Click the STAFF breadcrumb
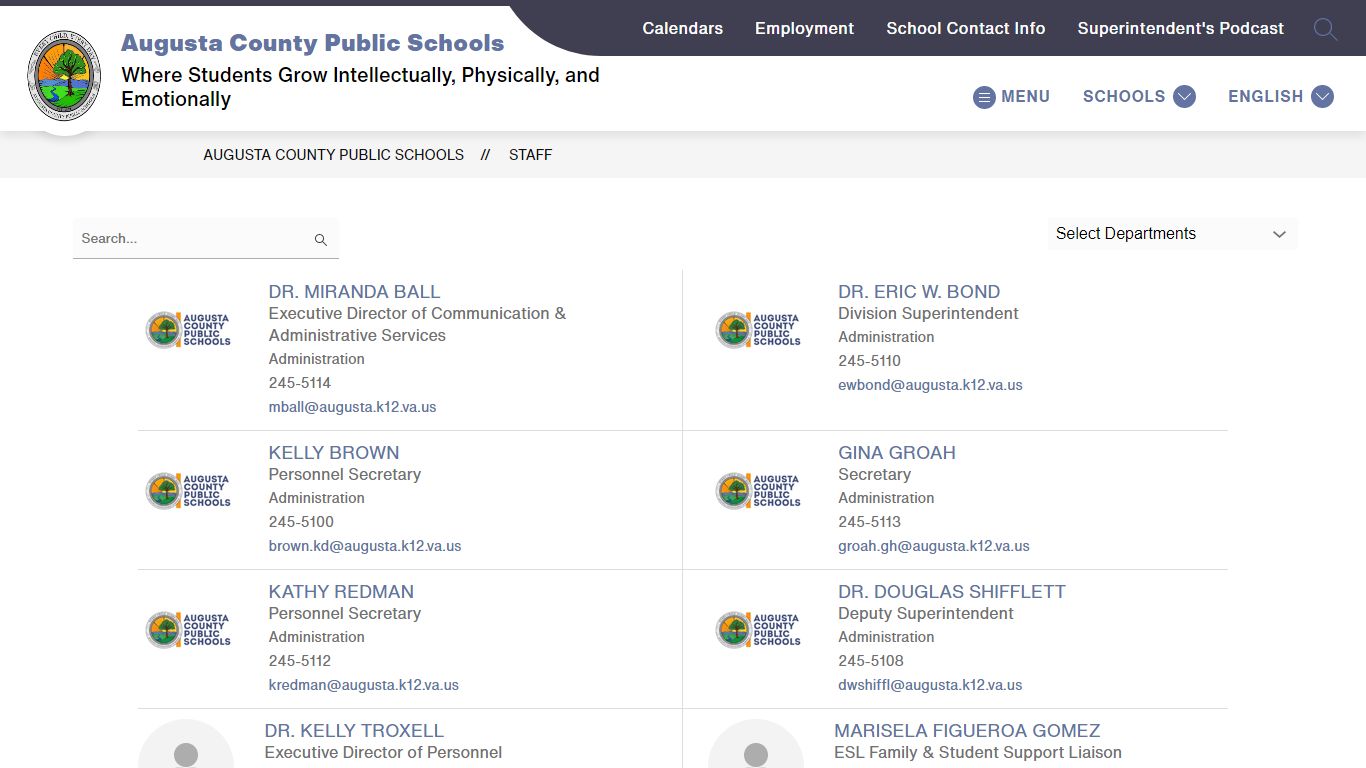This screenshot has height=768, width=1366. tap(530, 155)
